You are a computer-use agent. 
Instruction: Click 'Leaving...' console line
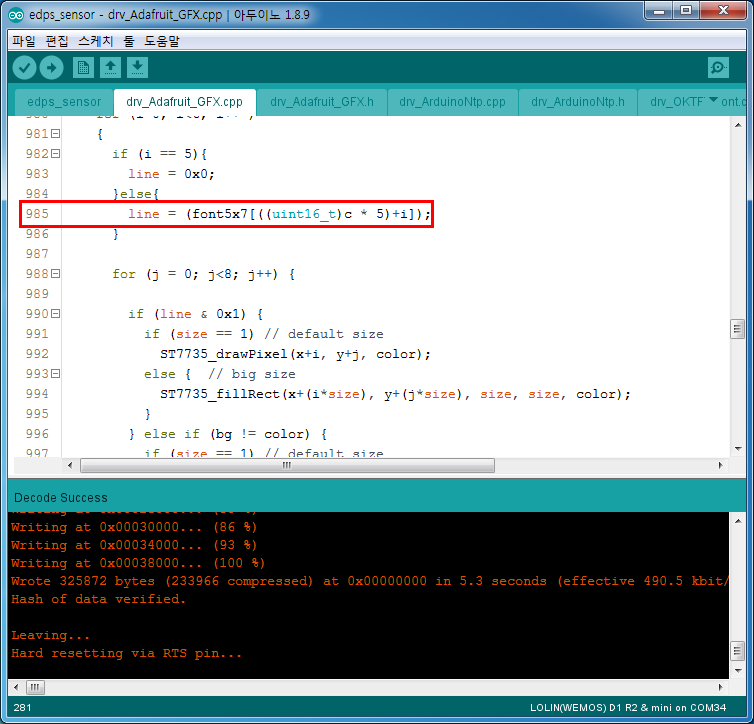50,636
